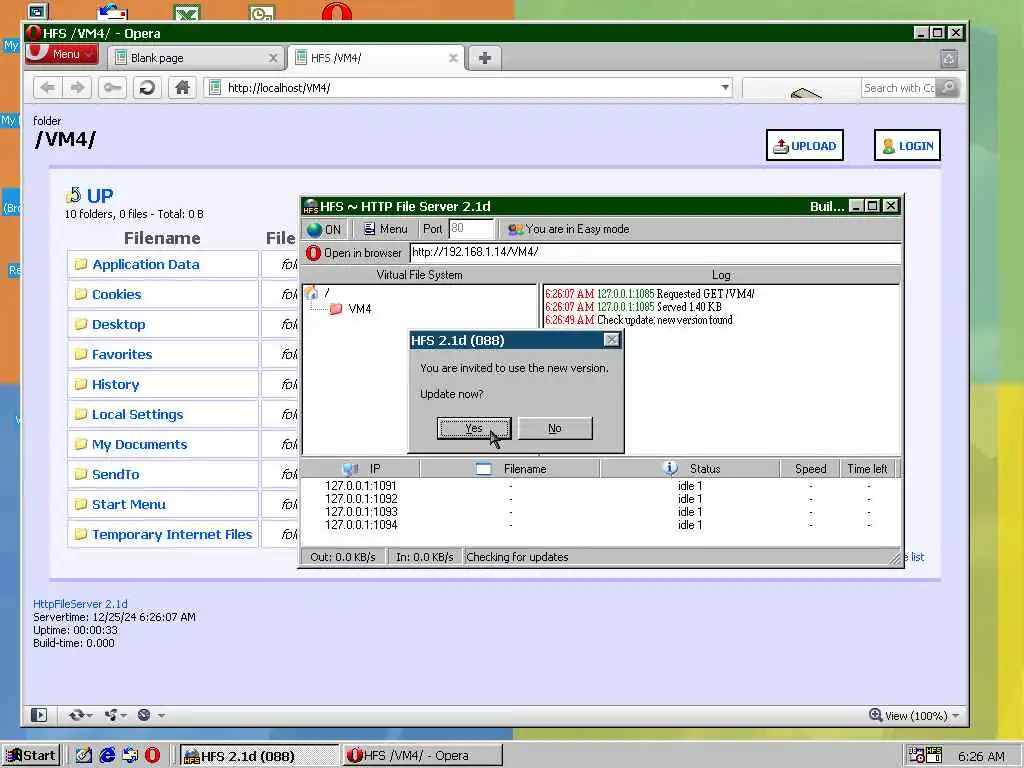This screenshot has height=768, width=1024.
Task: Open the Desktop folder link
Action: pos(118,325)
